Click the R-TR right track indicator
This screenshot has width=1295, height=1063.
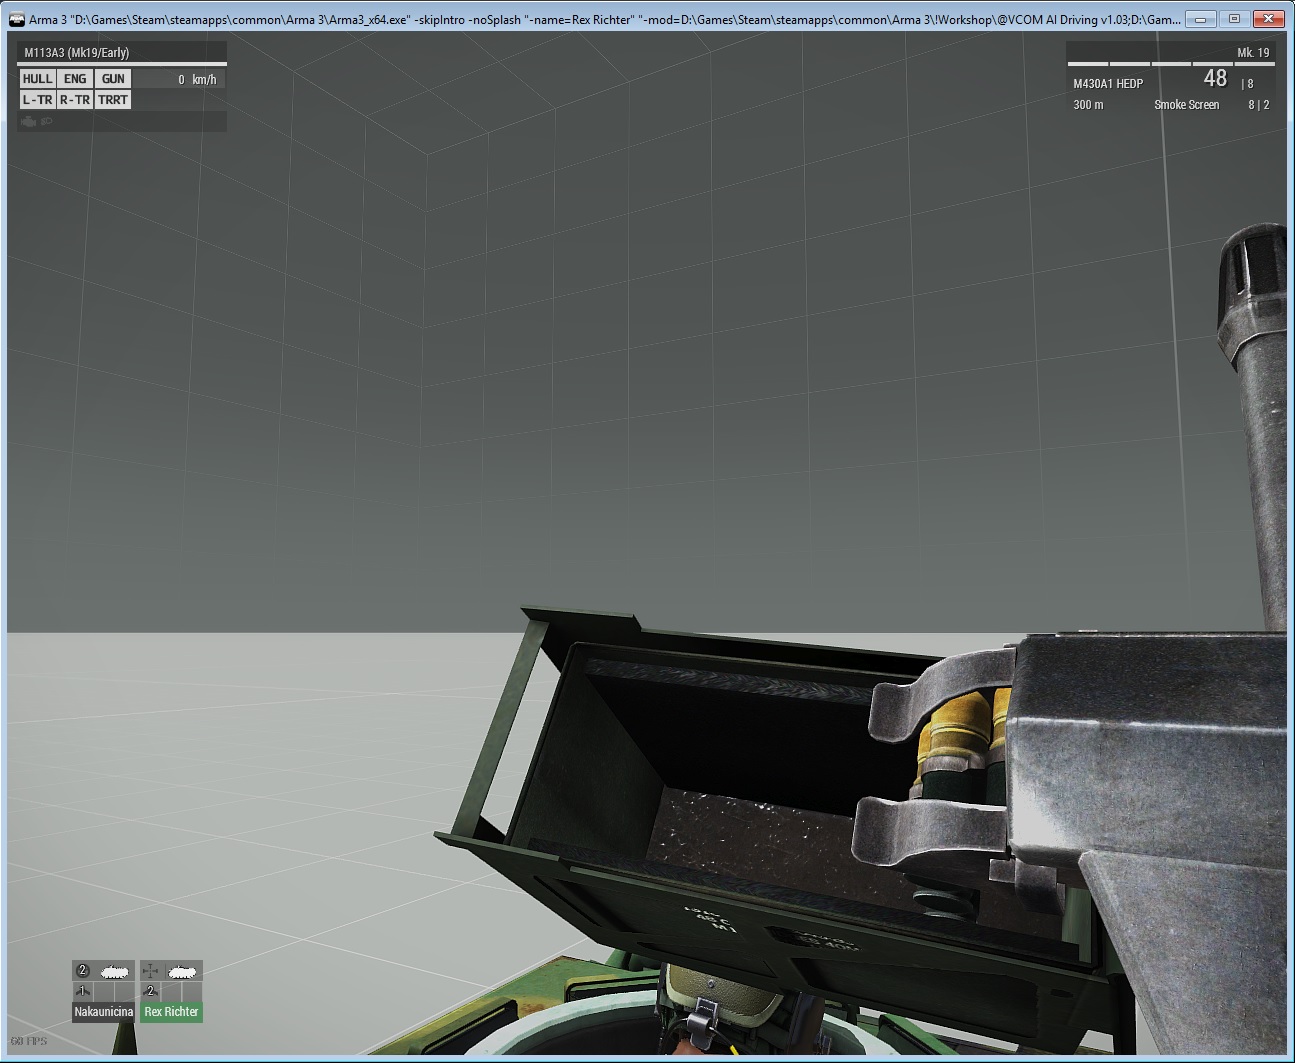pos(75,100)
